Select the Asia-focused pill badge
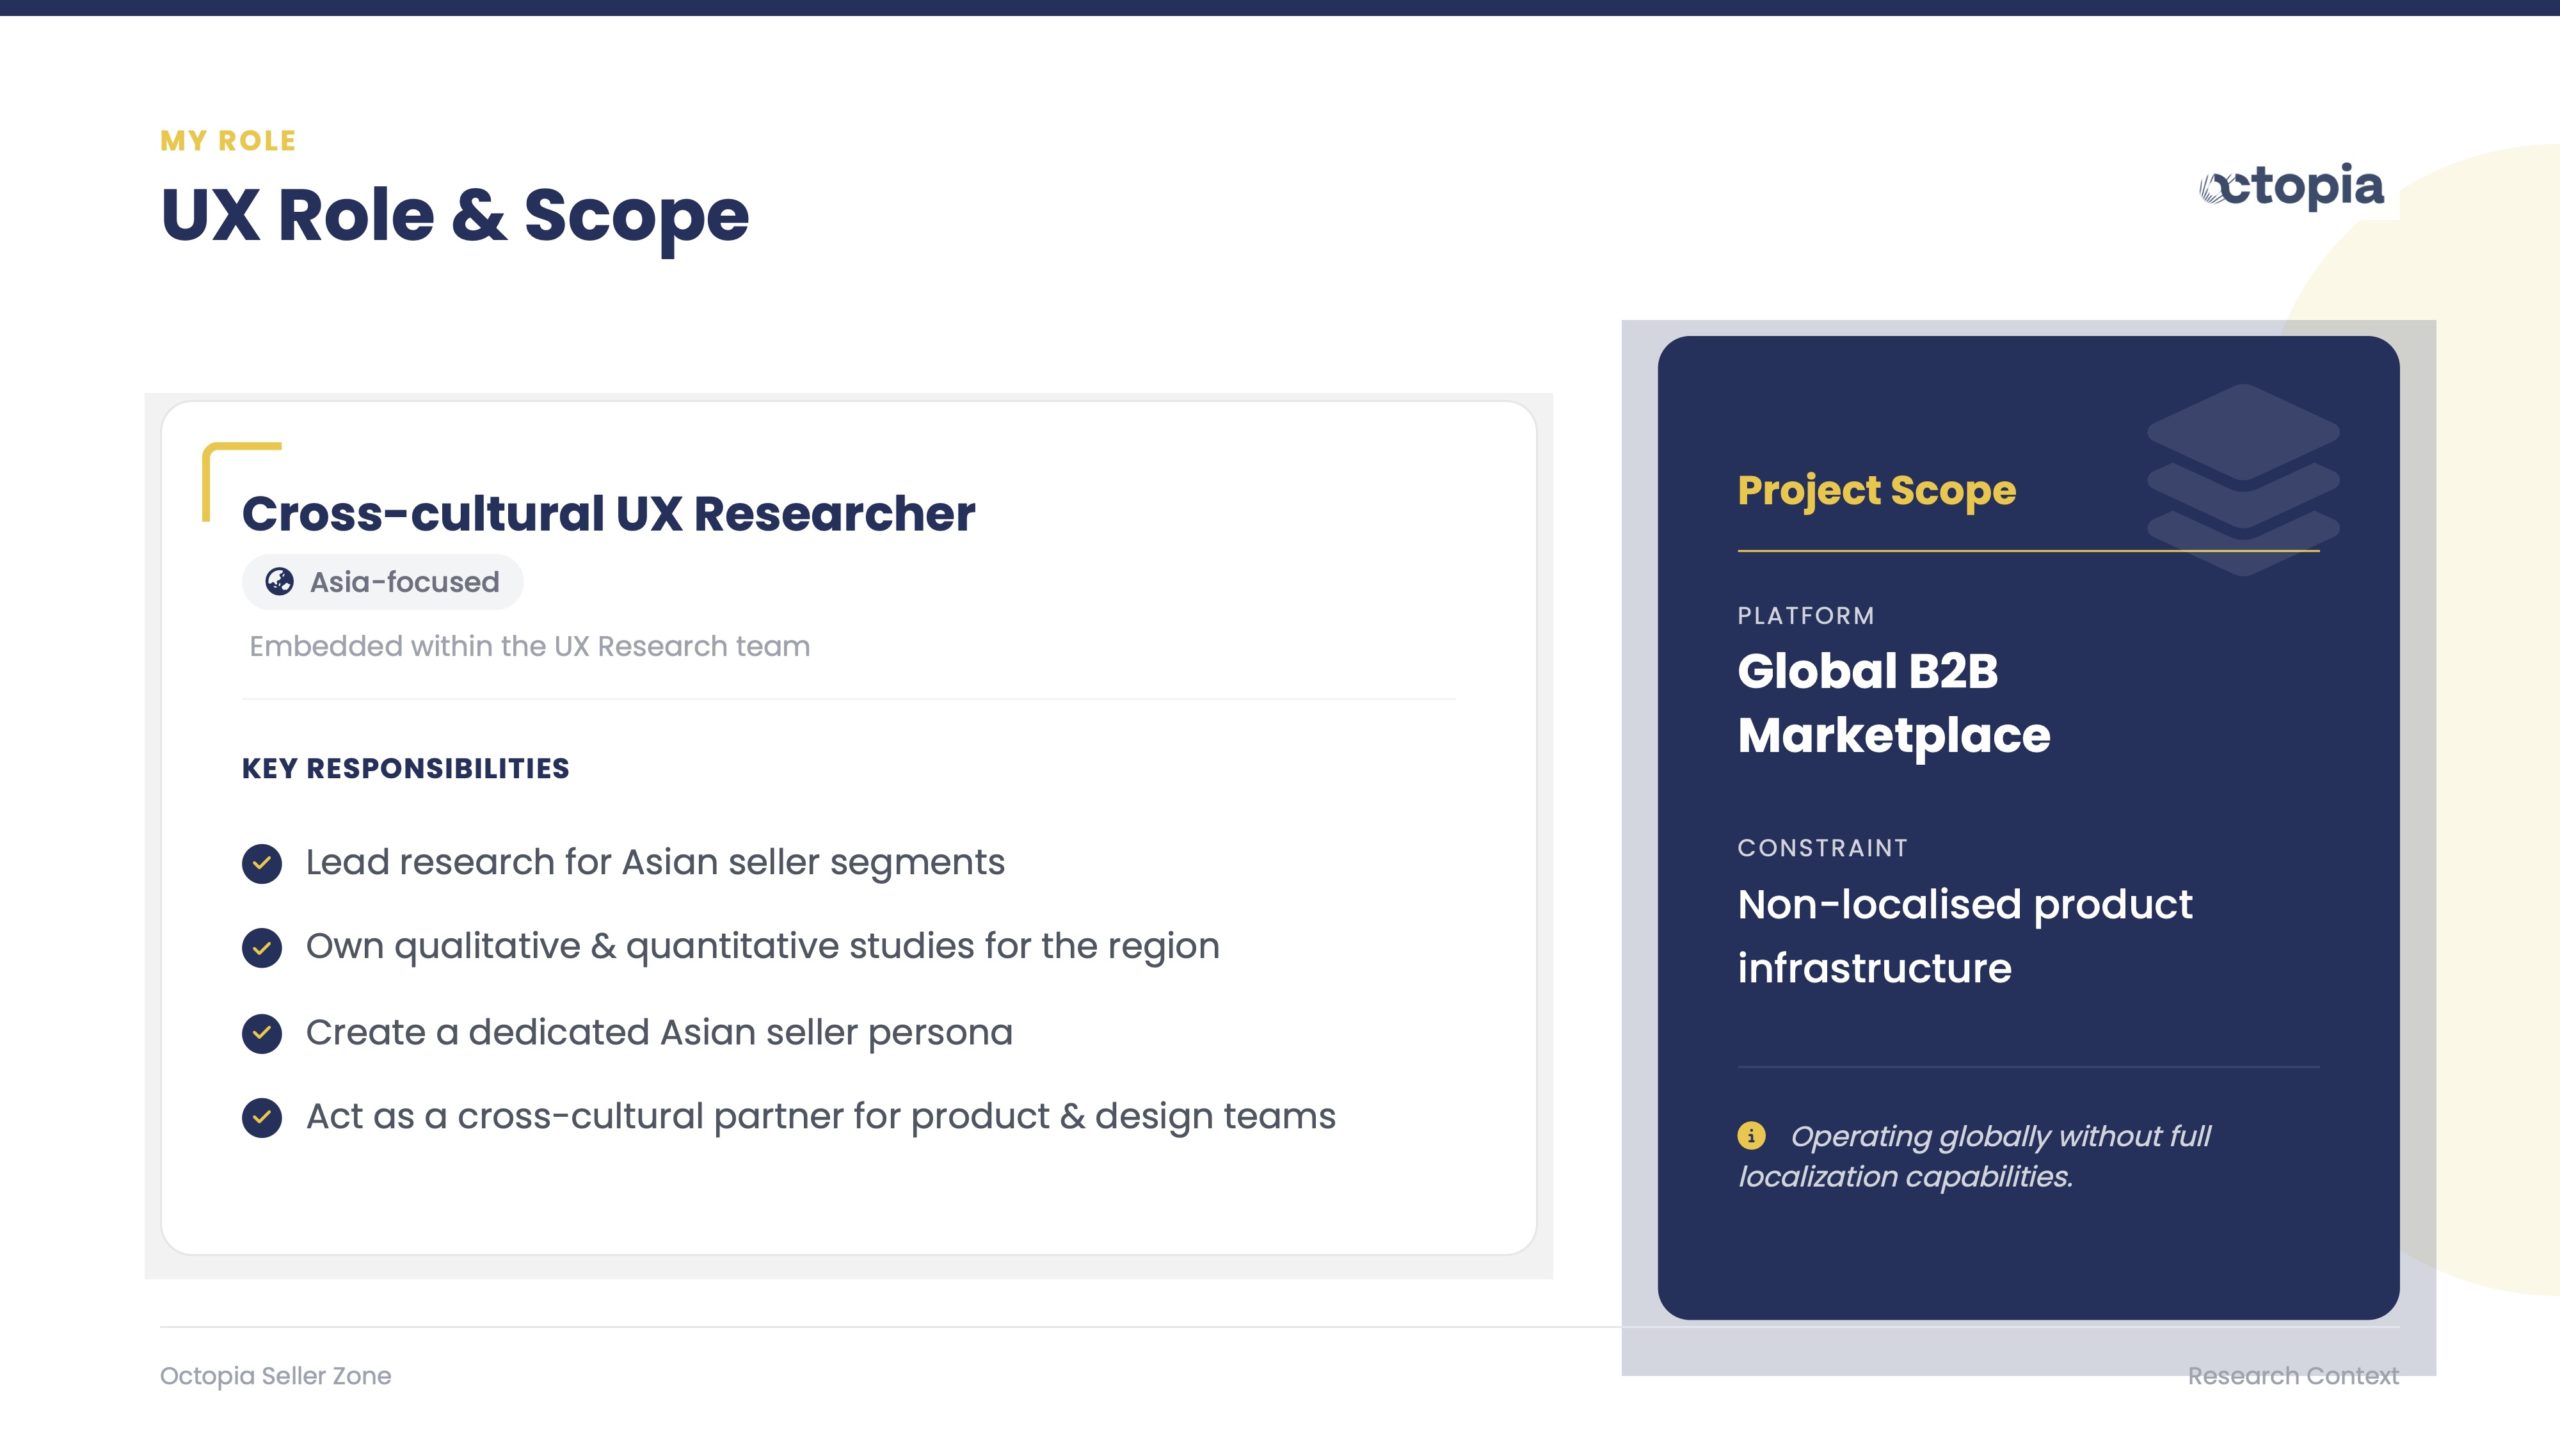The image size is (2560, 1440). (x=383, y=582)
